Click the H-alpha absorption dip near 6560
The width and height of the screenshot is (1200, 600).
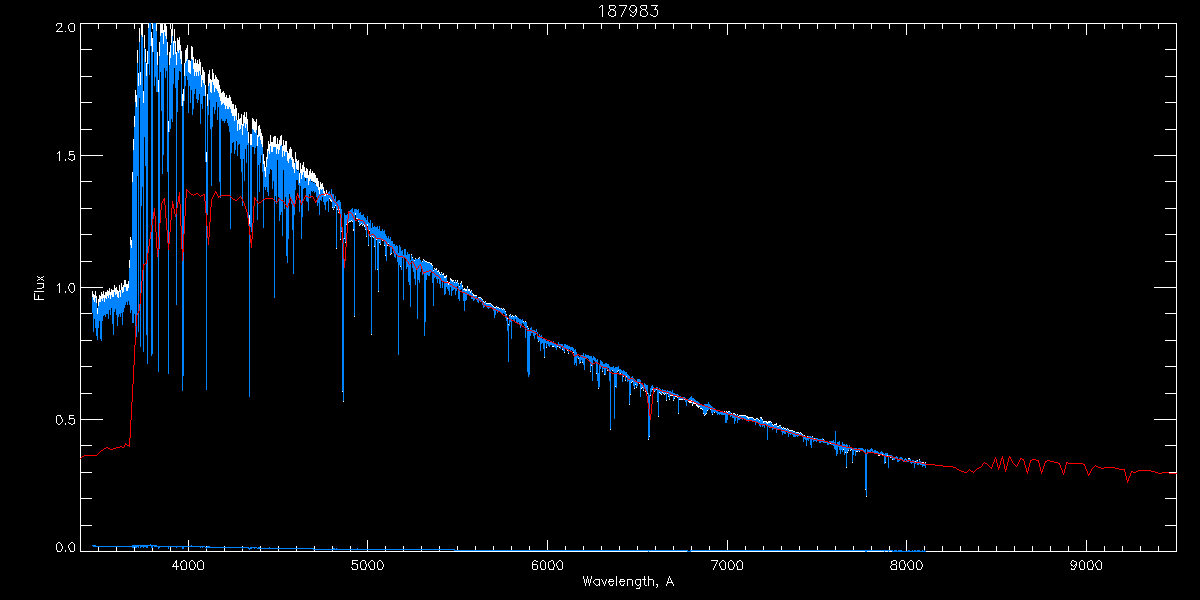pyautogui.click(x=650, y=415)
